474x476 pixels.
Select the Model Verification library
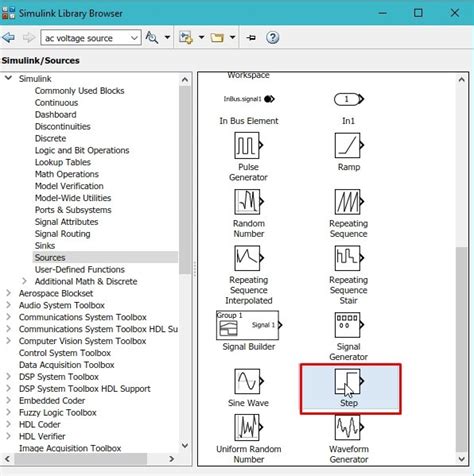69,186
